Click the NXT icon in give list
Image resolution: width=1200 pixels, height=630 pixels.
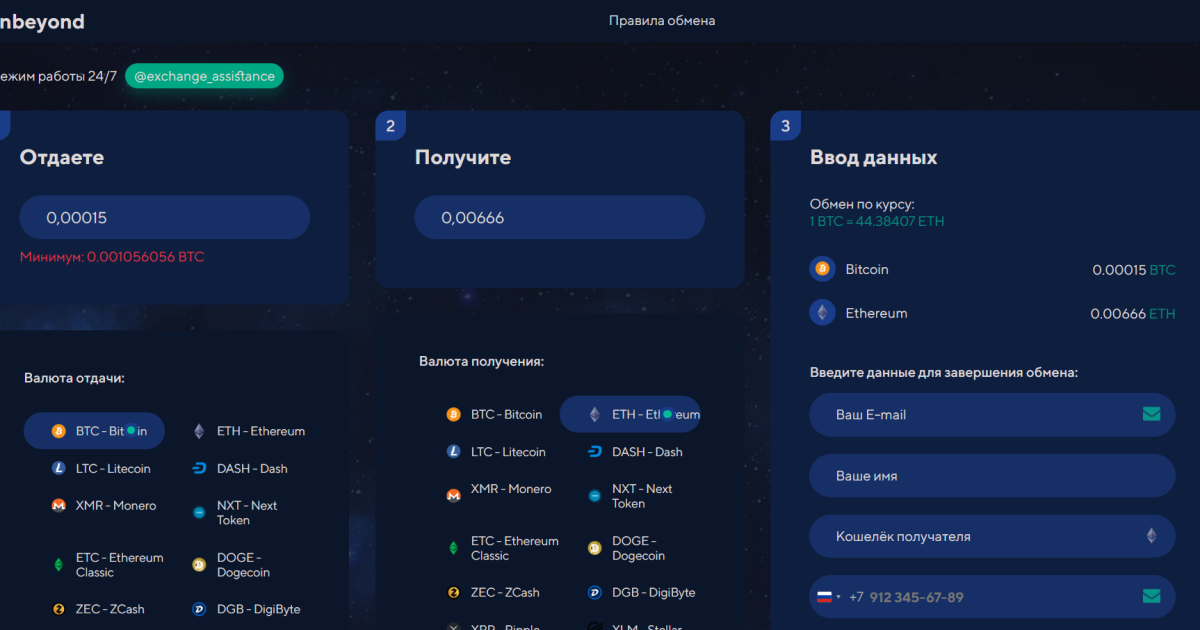(198, 513)
